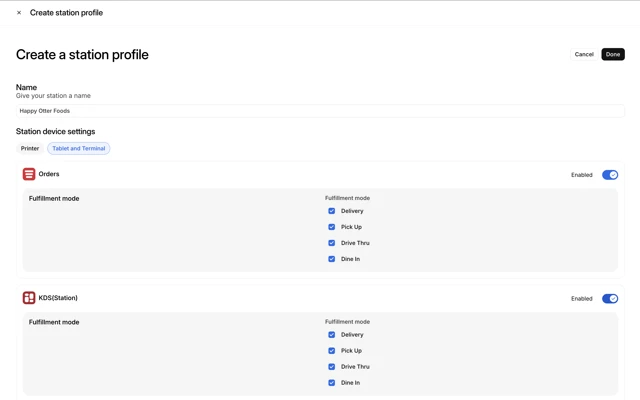Uncheck Delivery under KDS(Station) fulfillment mode
This screenshot has height=400, width=640.
[x=332, y=335]
